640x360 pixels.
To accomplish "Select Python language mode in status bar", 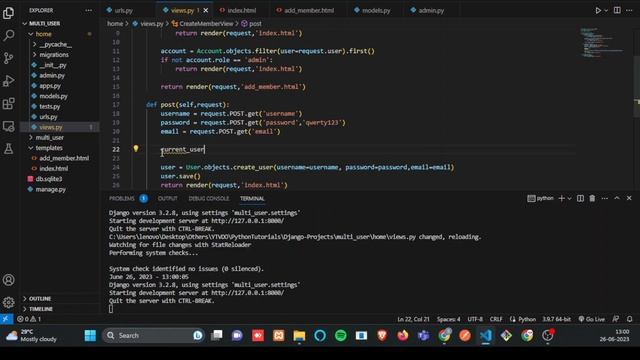I will pyautogui.click(x=527, y=319).
